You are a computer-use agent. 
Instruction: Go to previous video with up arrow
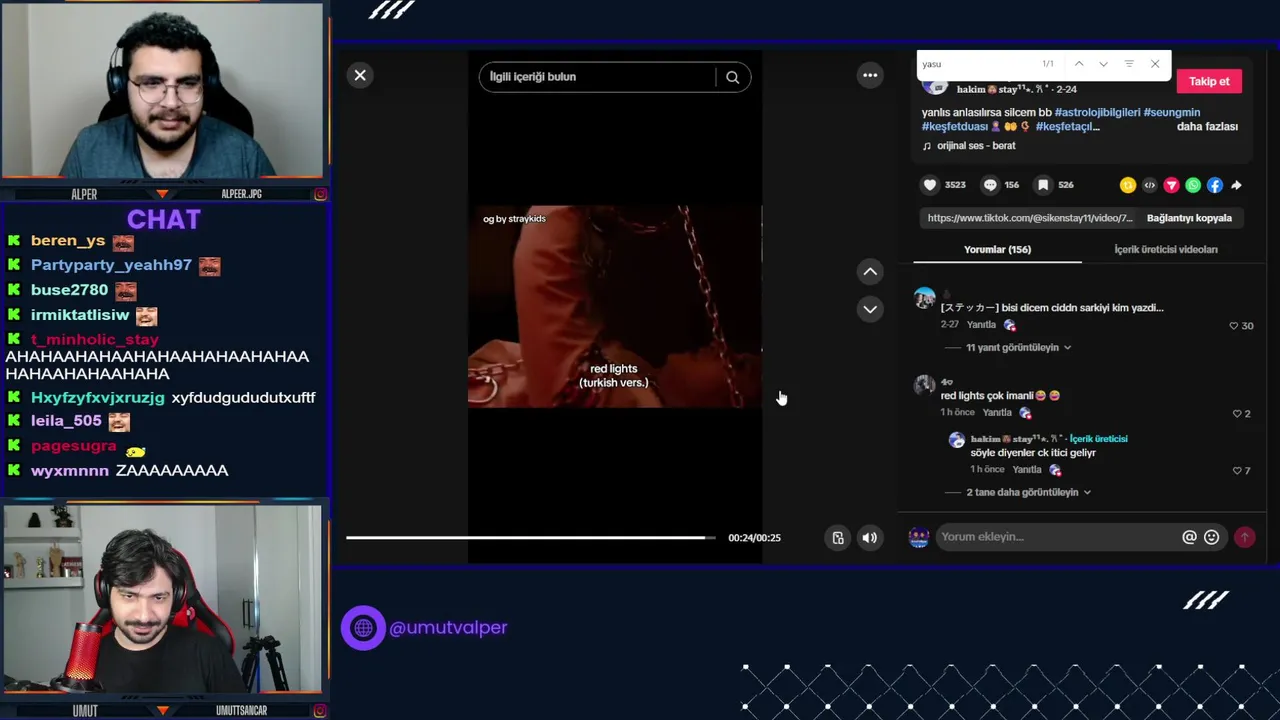pyautogui.click(x=870, y=271)
